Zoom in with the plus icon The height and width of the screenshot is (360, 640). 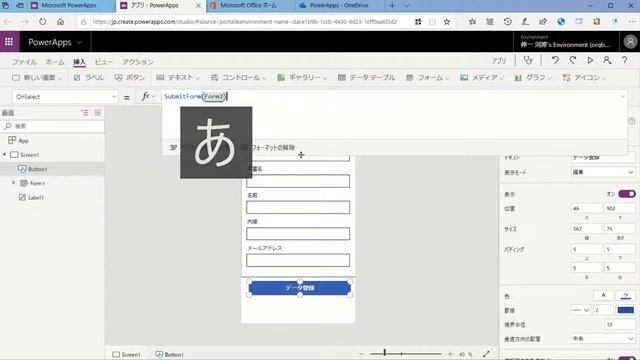(450, 354)
